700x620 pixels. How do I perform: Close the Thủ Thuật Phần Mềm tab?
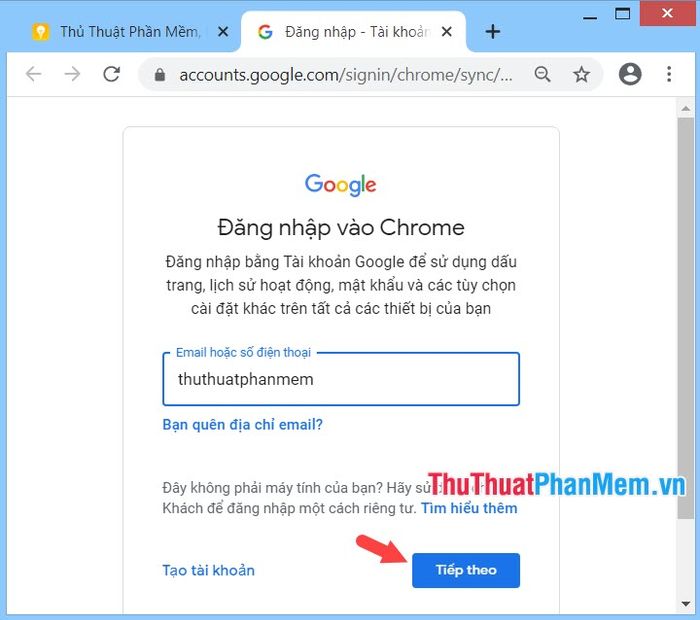click(223, 32)
